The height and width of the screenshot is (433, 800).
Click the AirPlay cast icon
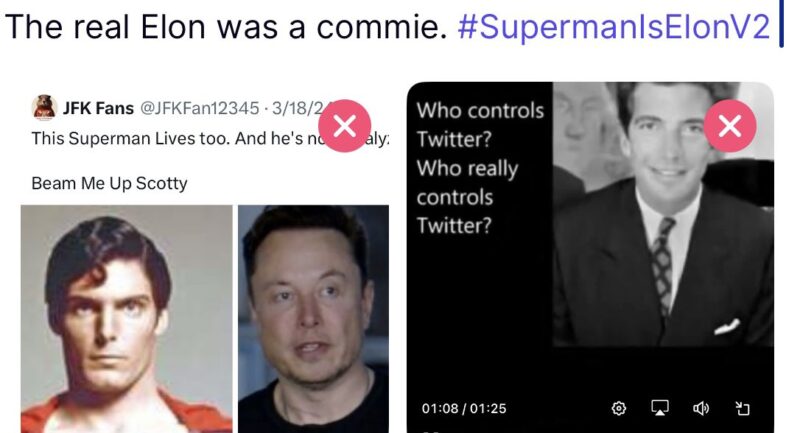pyautogui.click(x=660, y=408)
